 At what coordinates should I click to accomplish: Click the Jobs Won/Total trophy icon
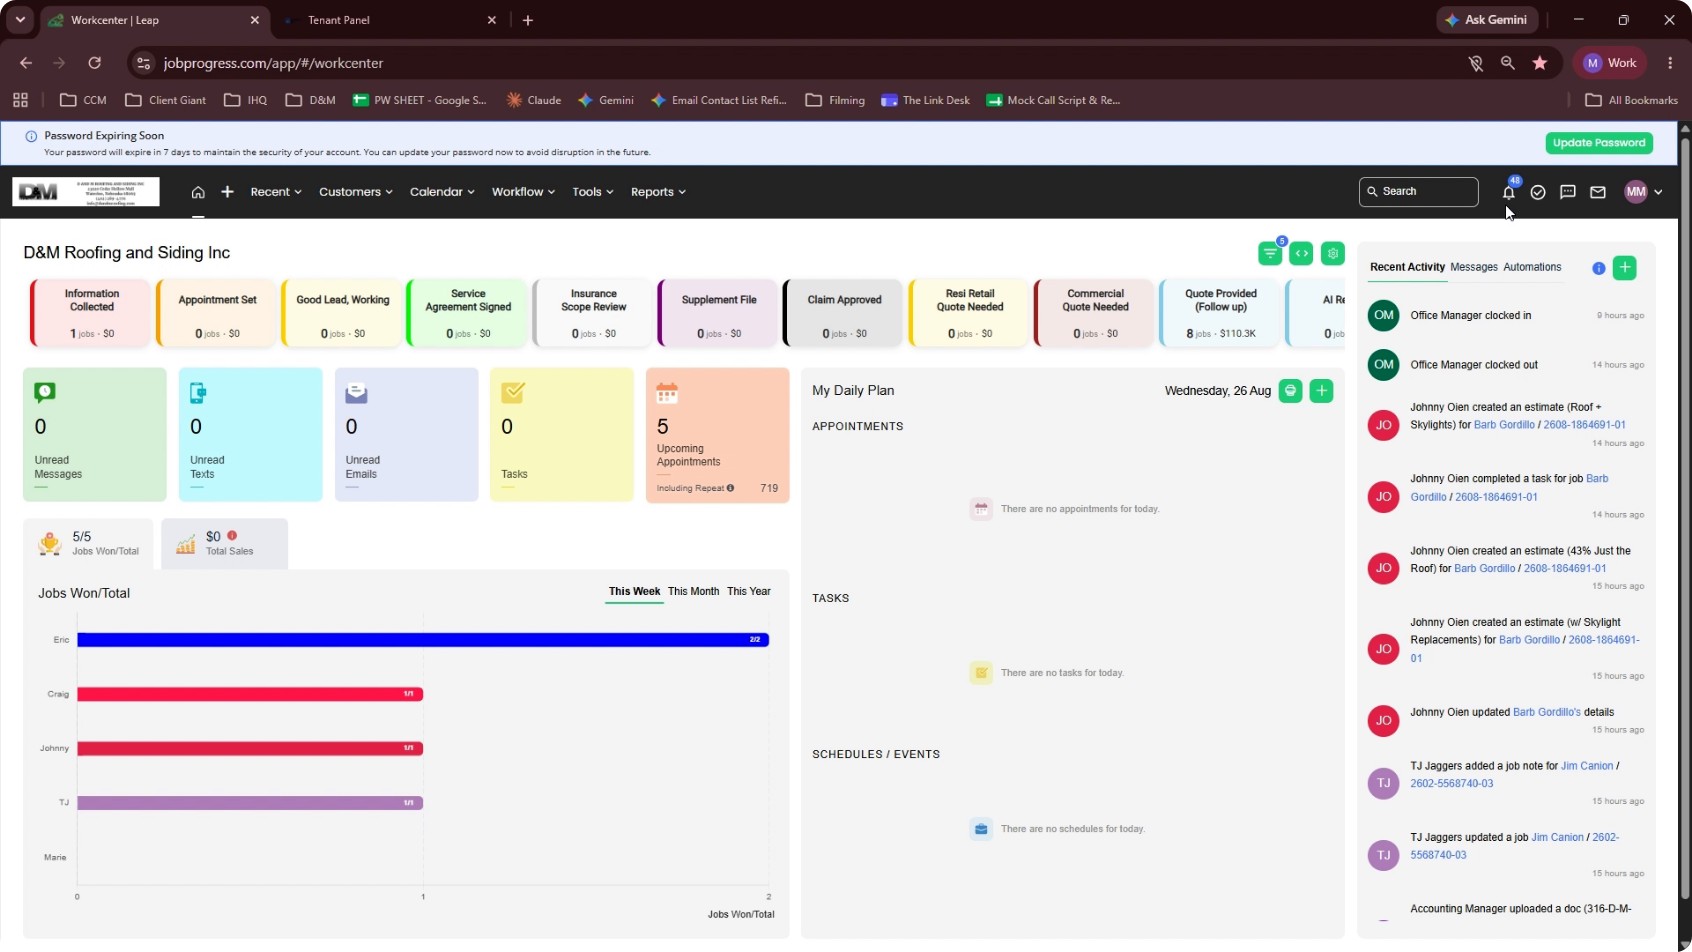tap(50, 543)
